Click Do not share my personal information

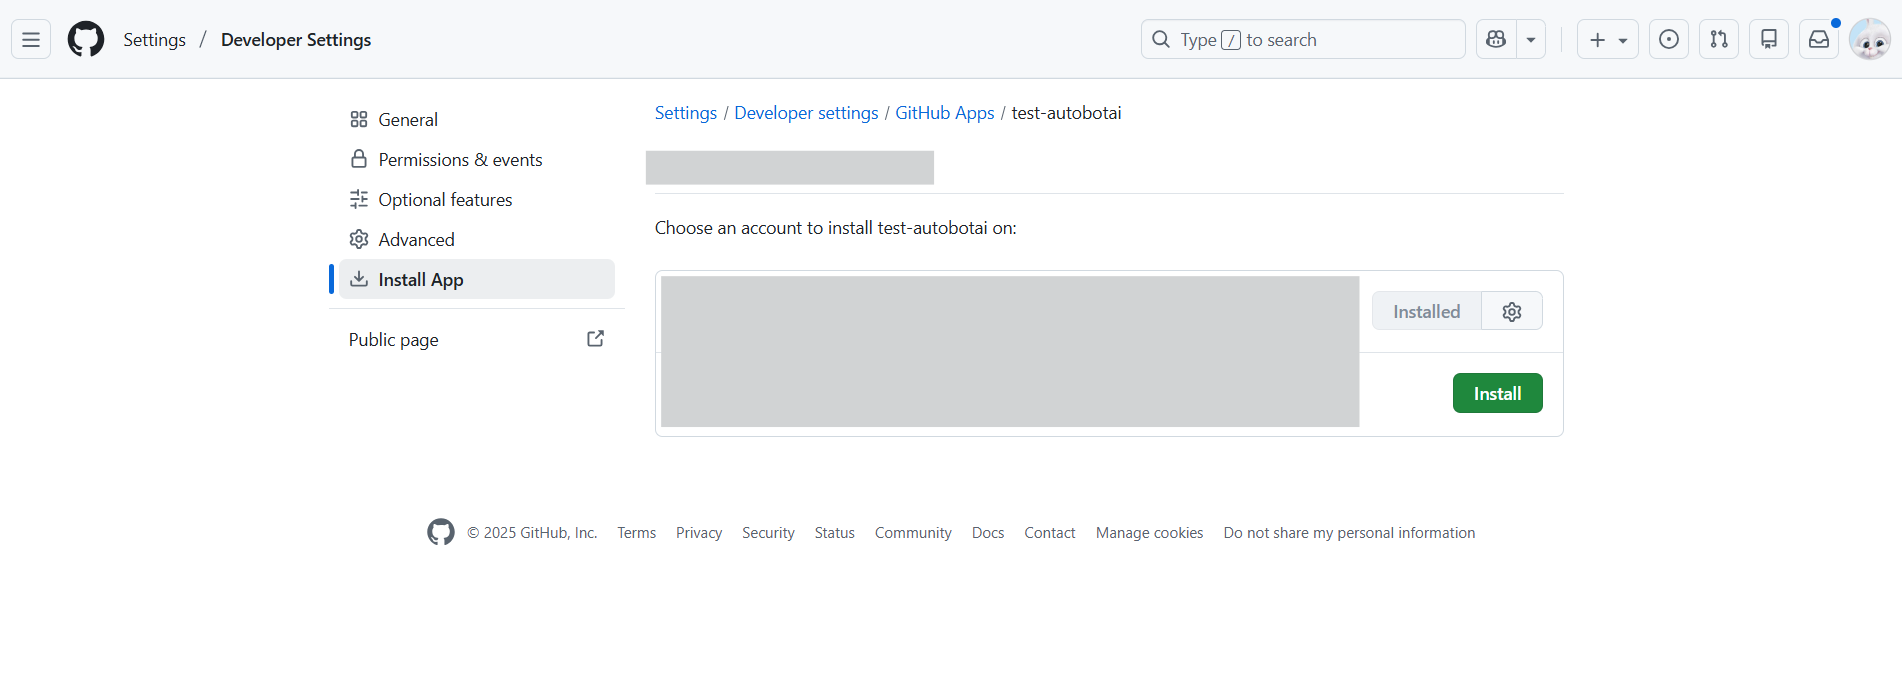[1349, 533]
